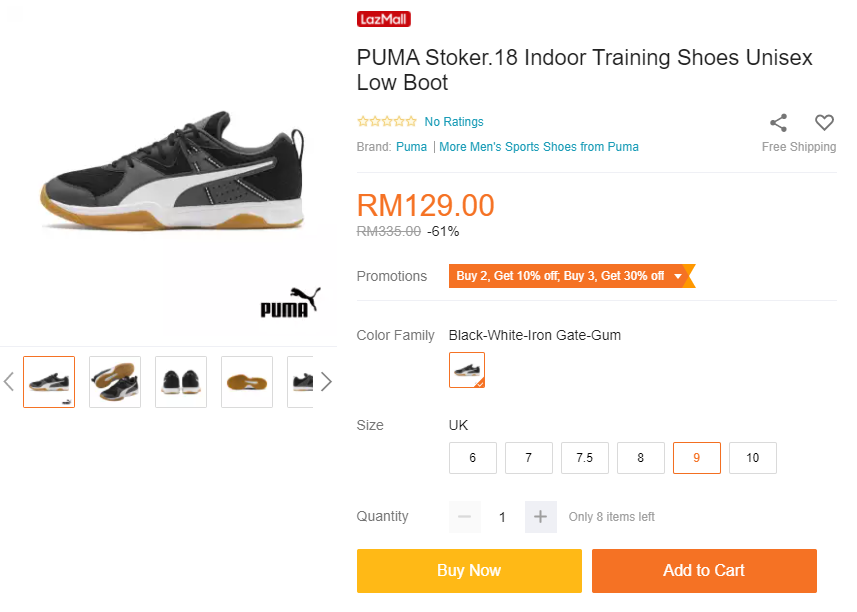The width and height of the screenshot is (857, 612).
Task: Select the Black-White-Iron Gate-Gum color swatch
Action: [467, 370]
